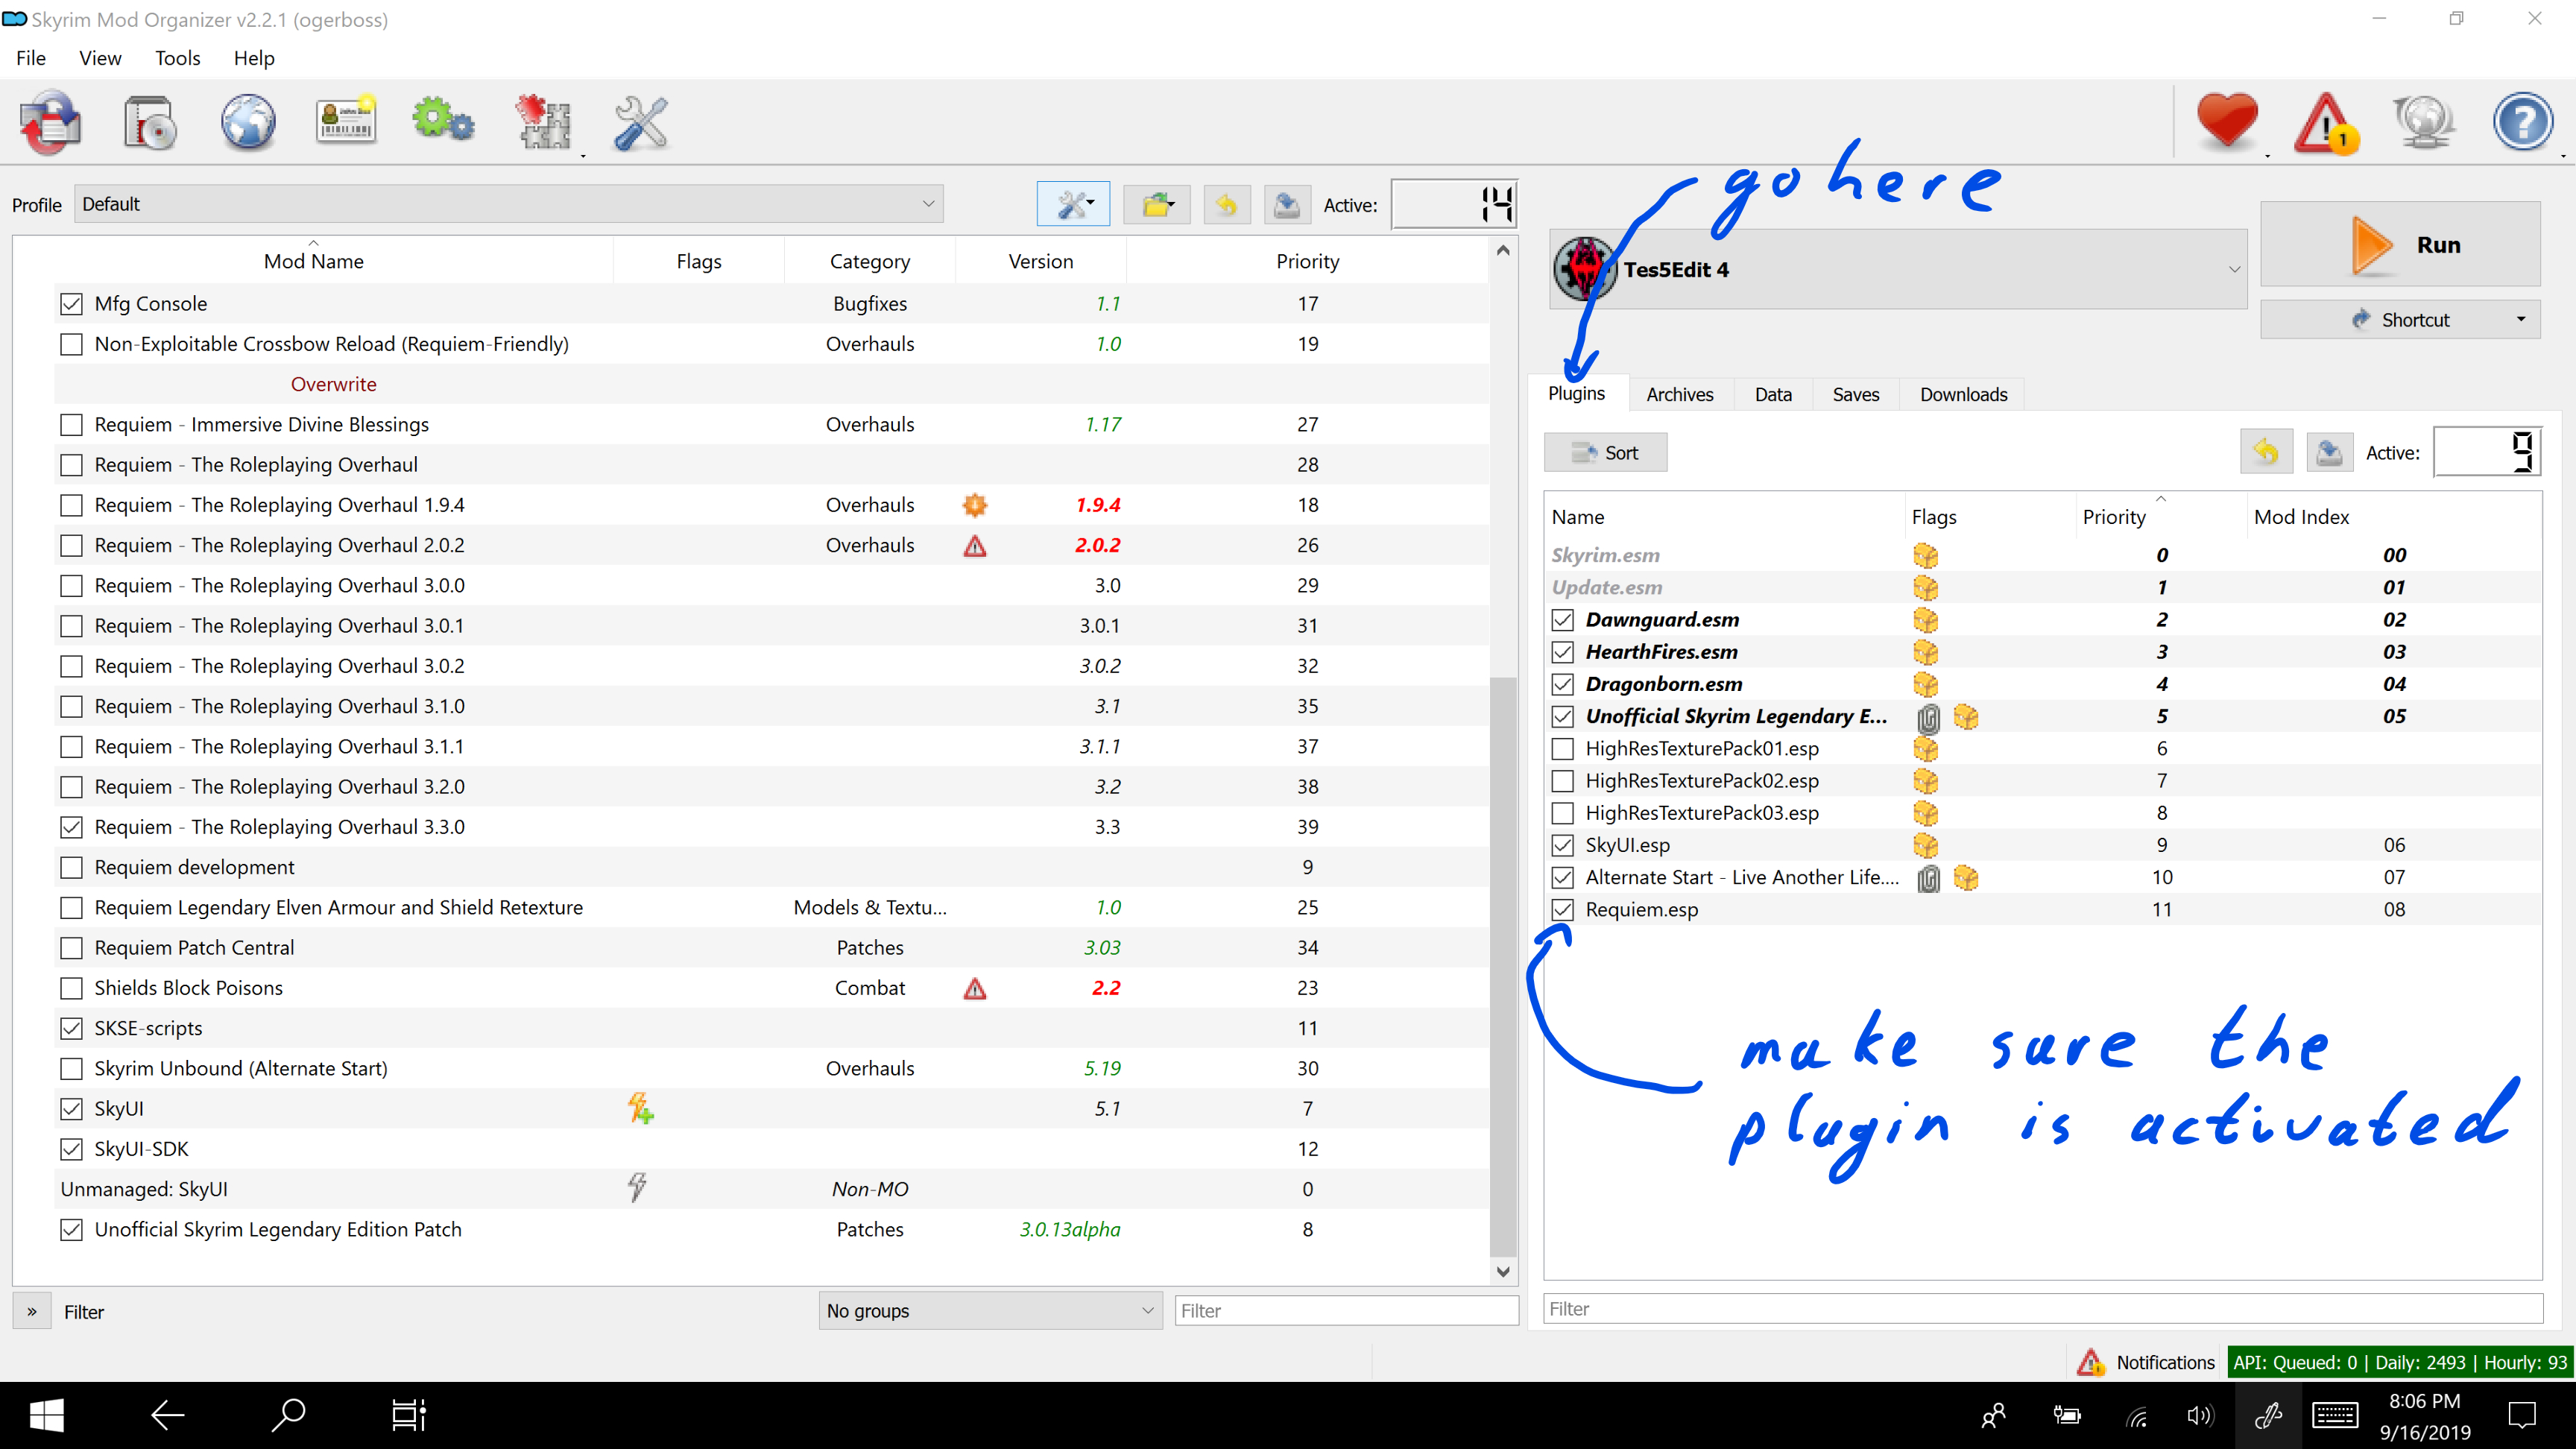Click box flag icon on Skyrim.esm
The image size is (2576, 1449).
pos(1925,555)
